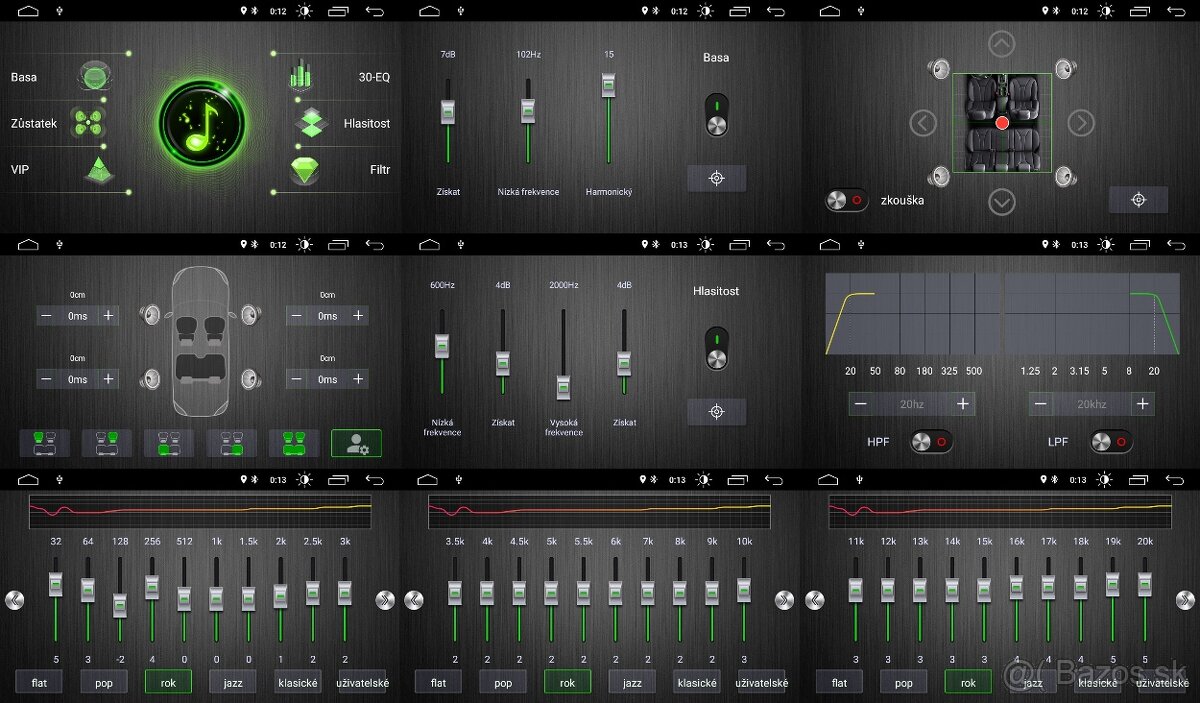The height and width of the screenshot is (703, 1200).
Task: Click the down chevron below the car seats
Action: (x=1001, y=202)
